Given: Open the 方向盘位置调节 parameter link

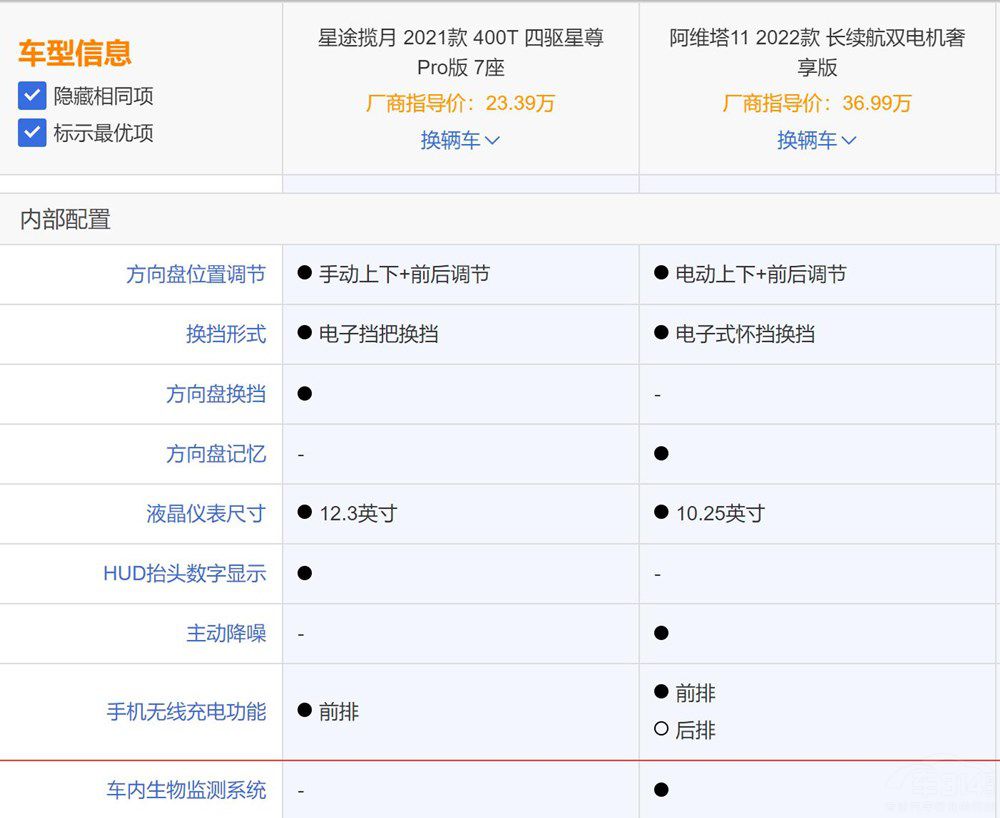Looking at the screenshot, I should (196, 274).
